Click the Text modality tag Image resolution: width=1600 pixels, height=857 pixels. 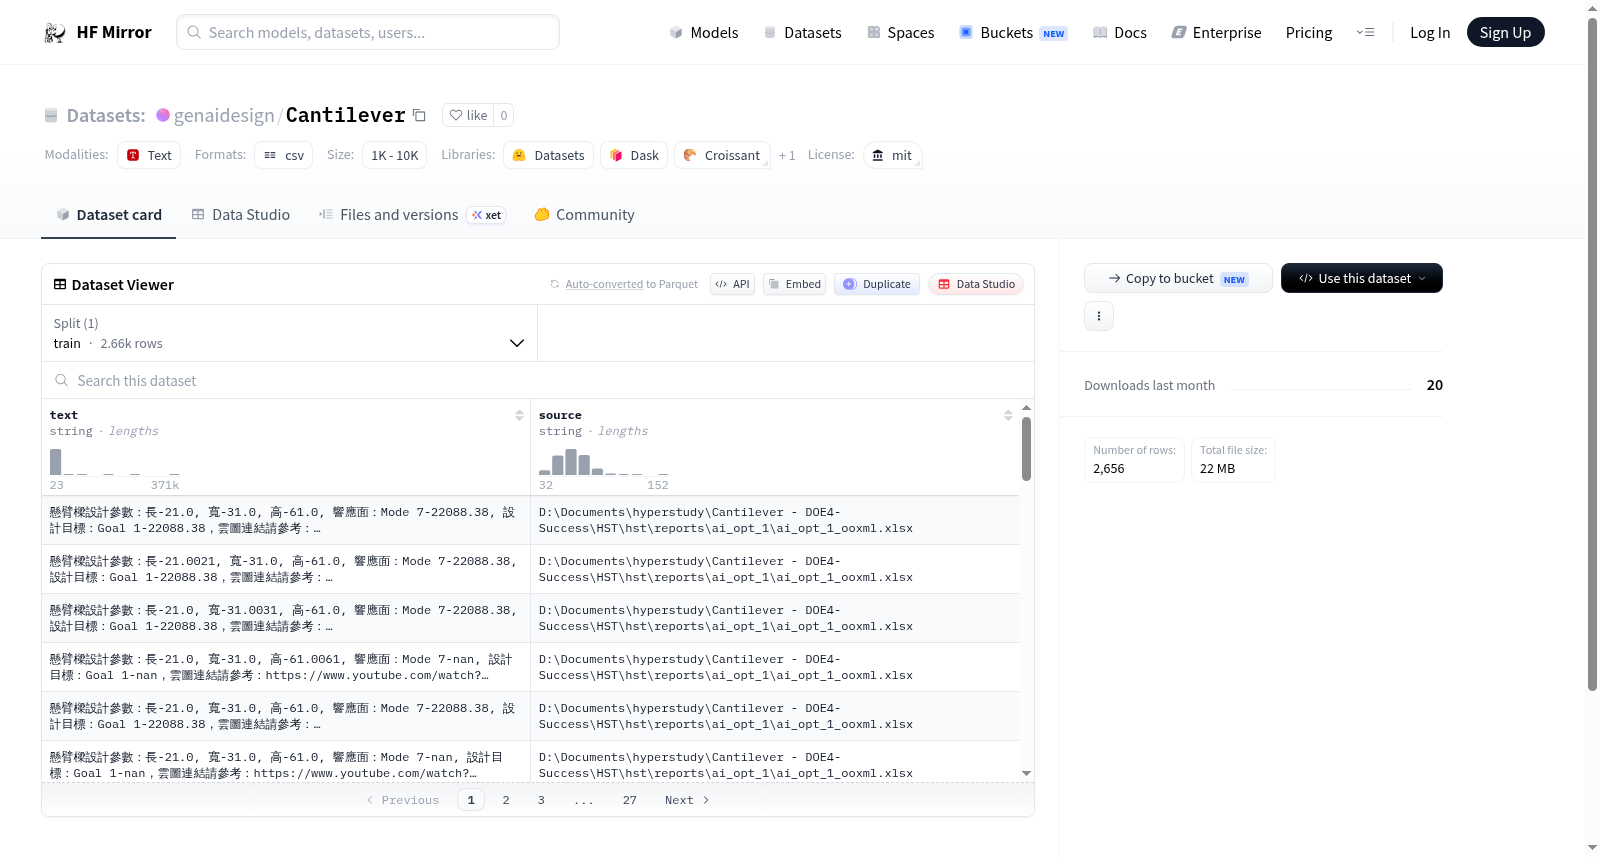click(x=149, y=155)
